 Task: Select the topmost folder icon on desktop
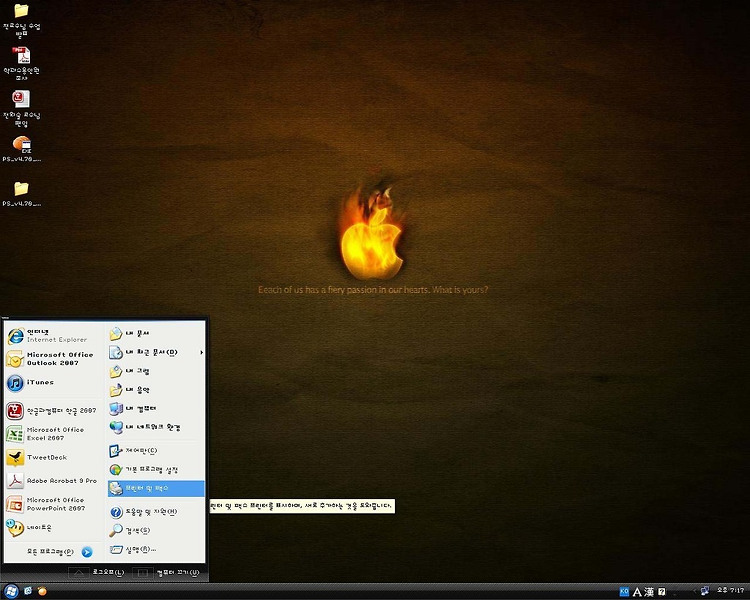point(21,20)
